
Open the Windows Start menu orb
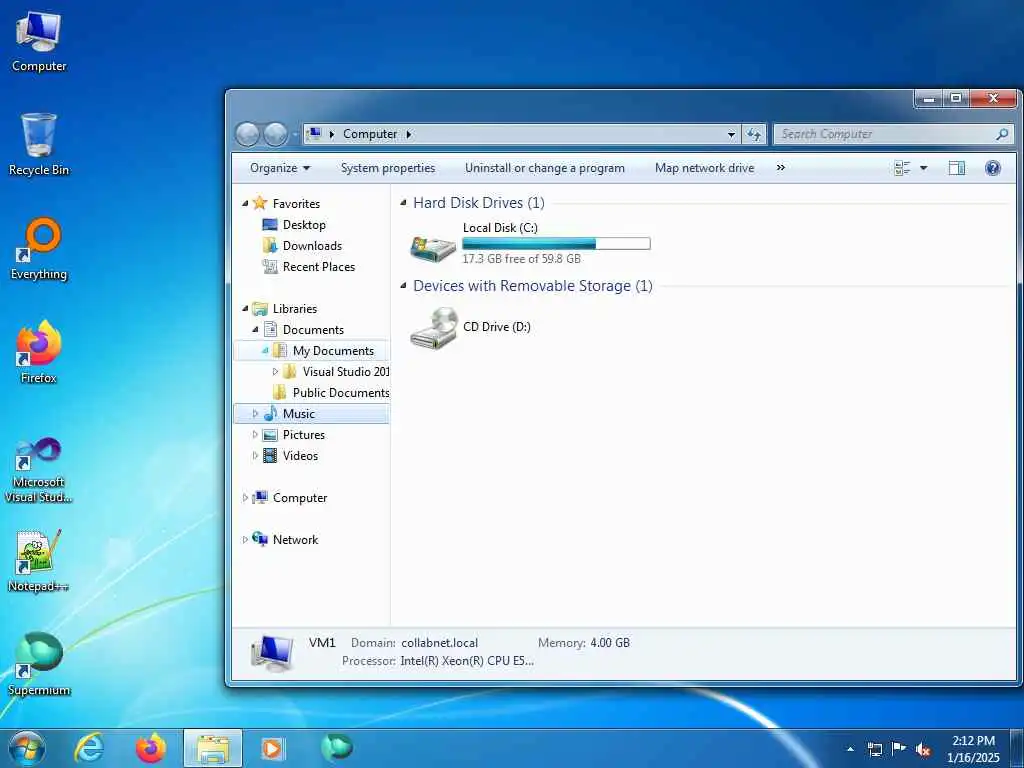click(26, 748)
